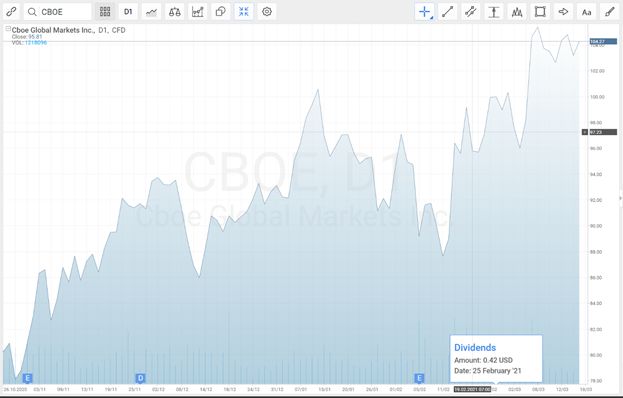Pick the arrow annotation tool
Image resolution: width=623 pixels, height=398 pixels.
coord(563,12)
